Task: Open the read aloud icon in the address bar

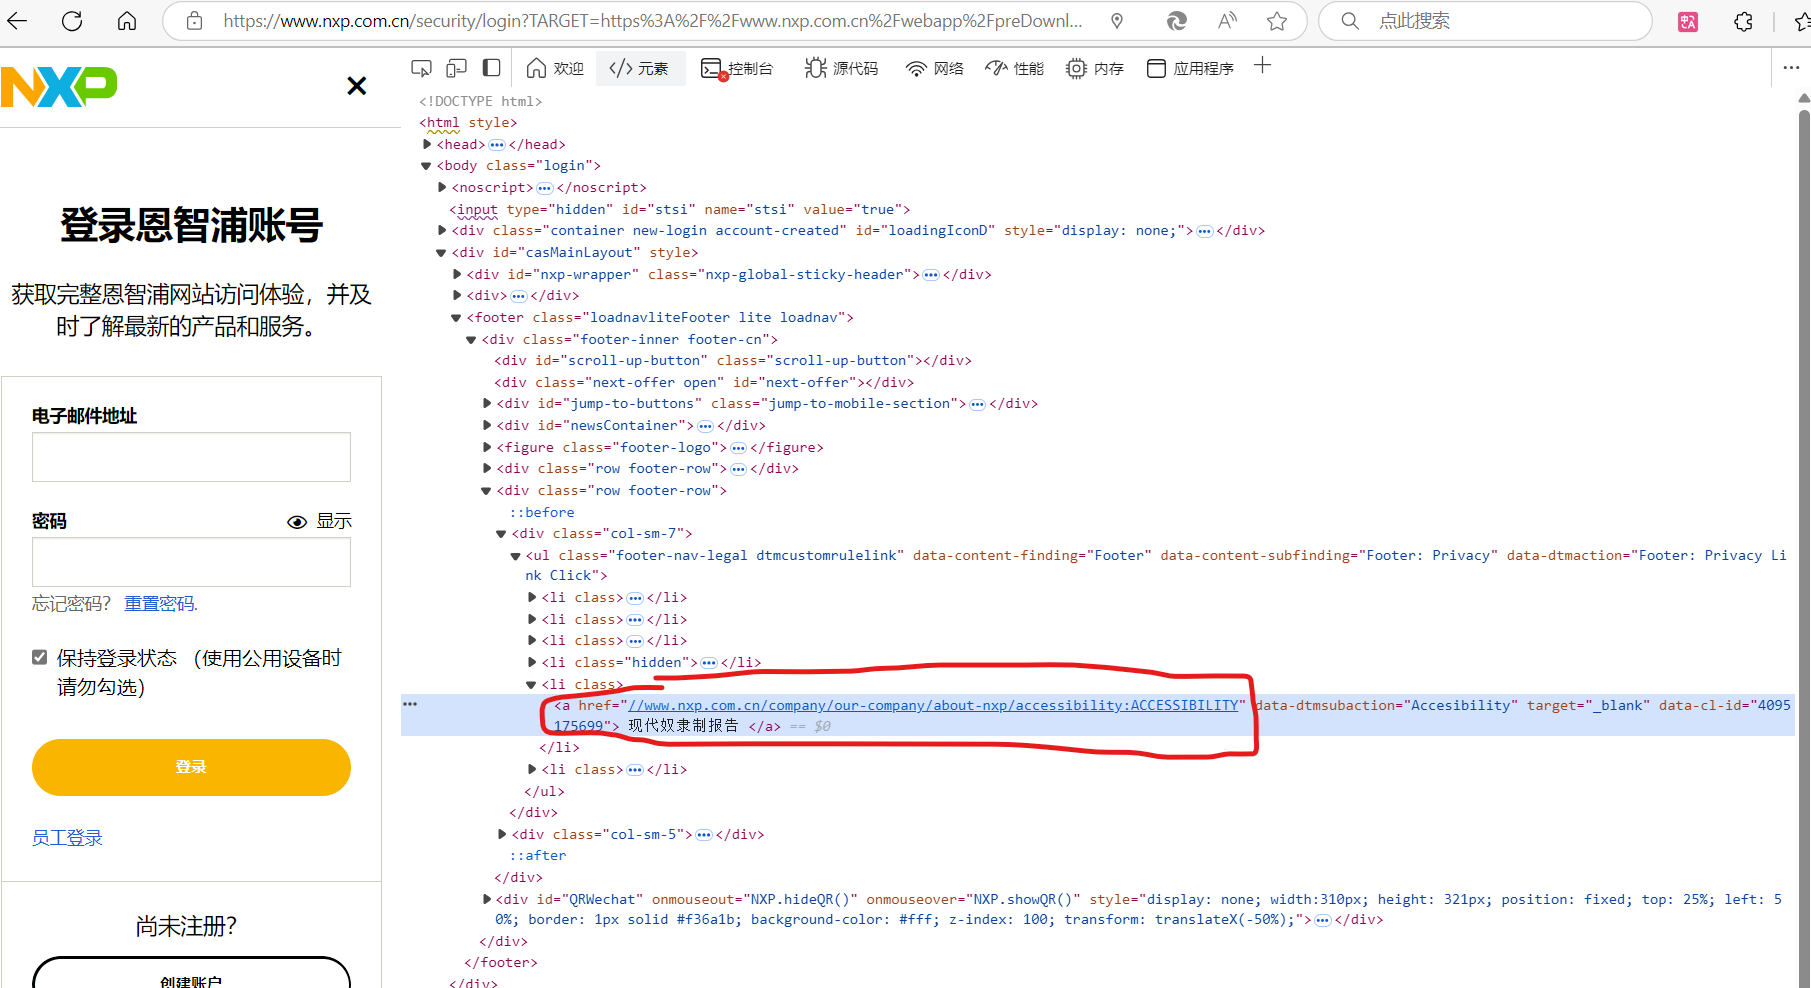Action: pyautogui.click(x=1227, y=21)
